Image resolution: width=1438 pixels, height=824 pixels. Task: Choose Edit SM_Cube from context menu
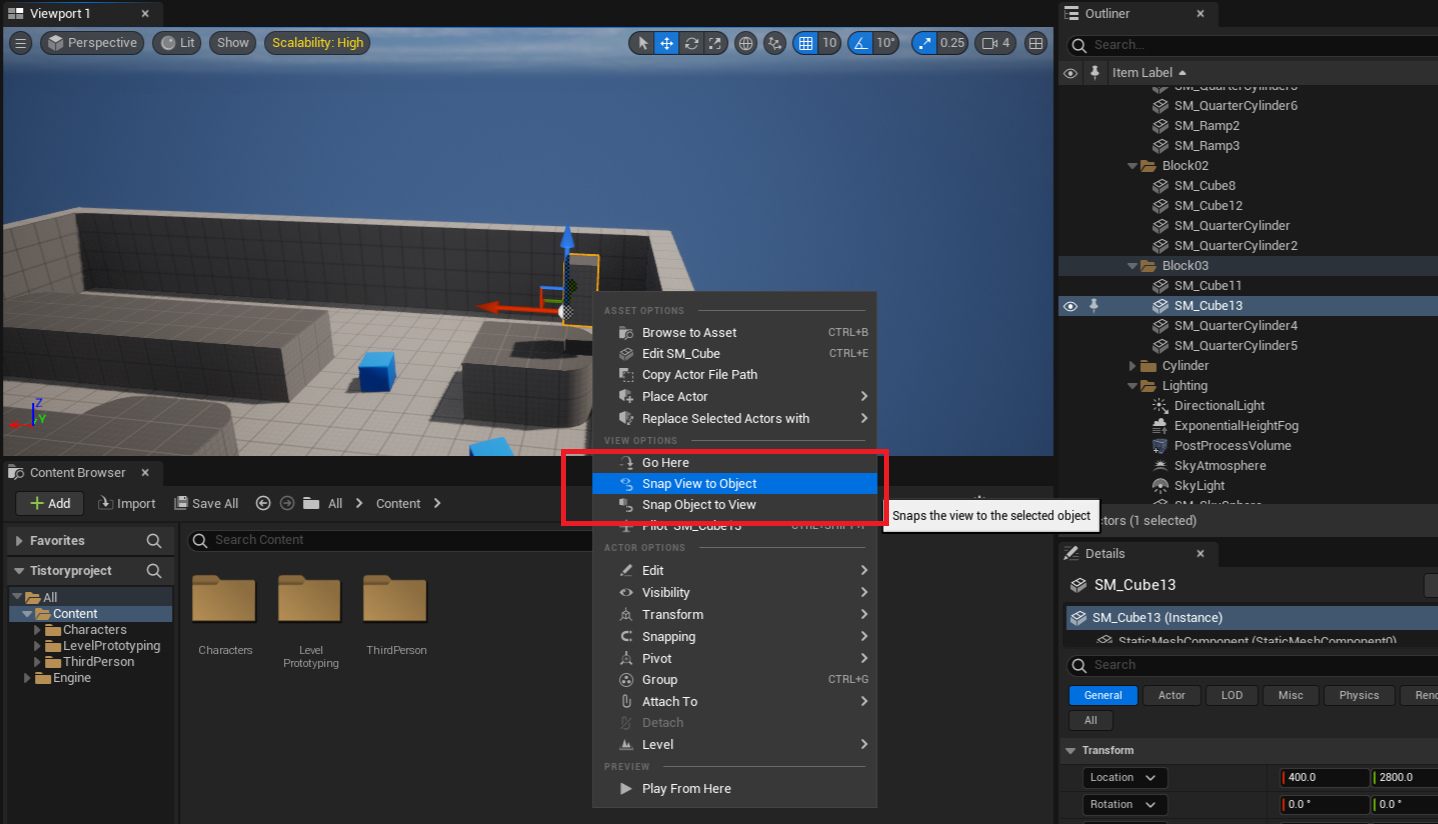coord(734,353)
